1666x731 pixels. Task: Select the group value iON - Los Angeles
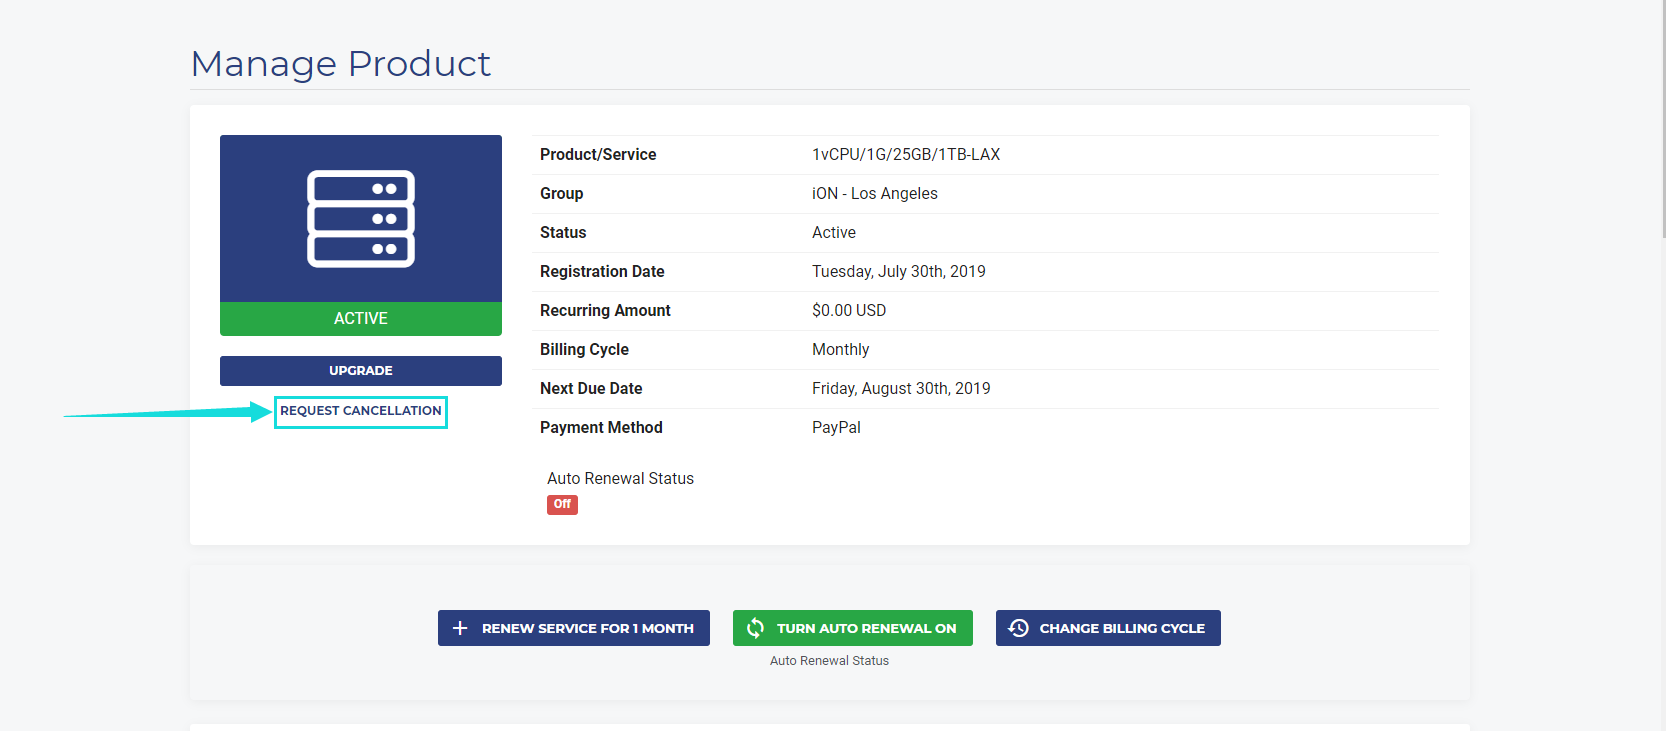pos(875,194)
